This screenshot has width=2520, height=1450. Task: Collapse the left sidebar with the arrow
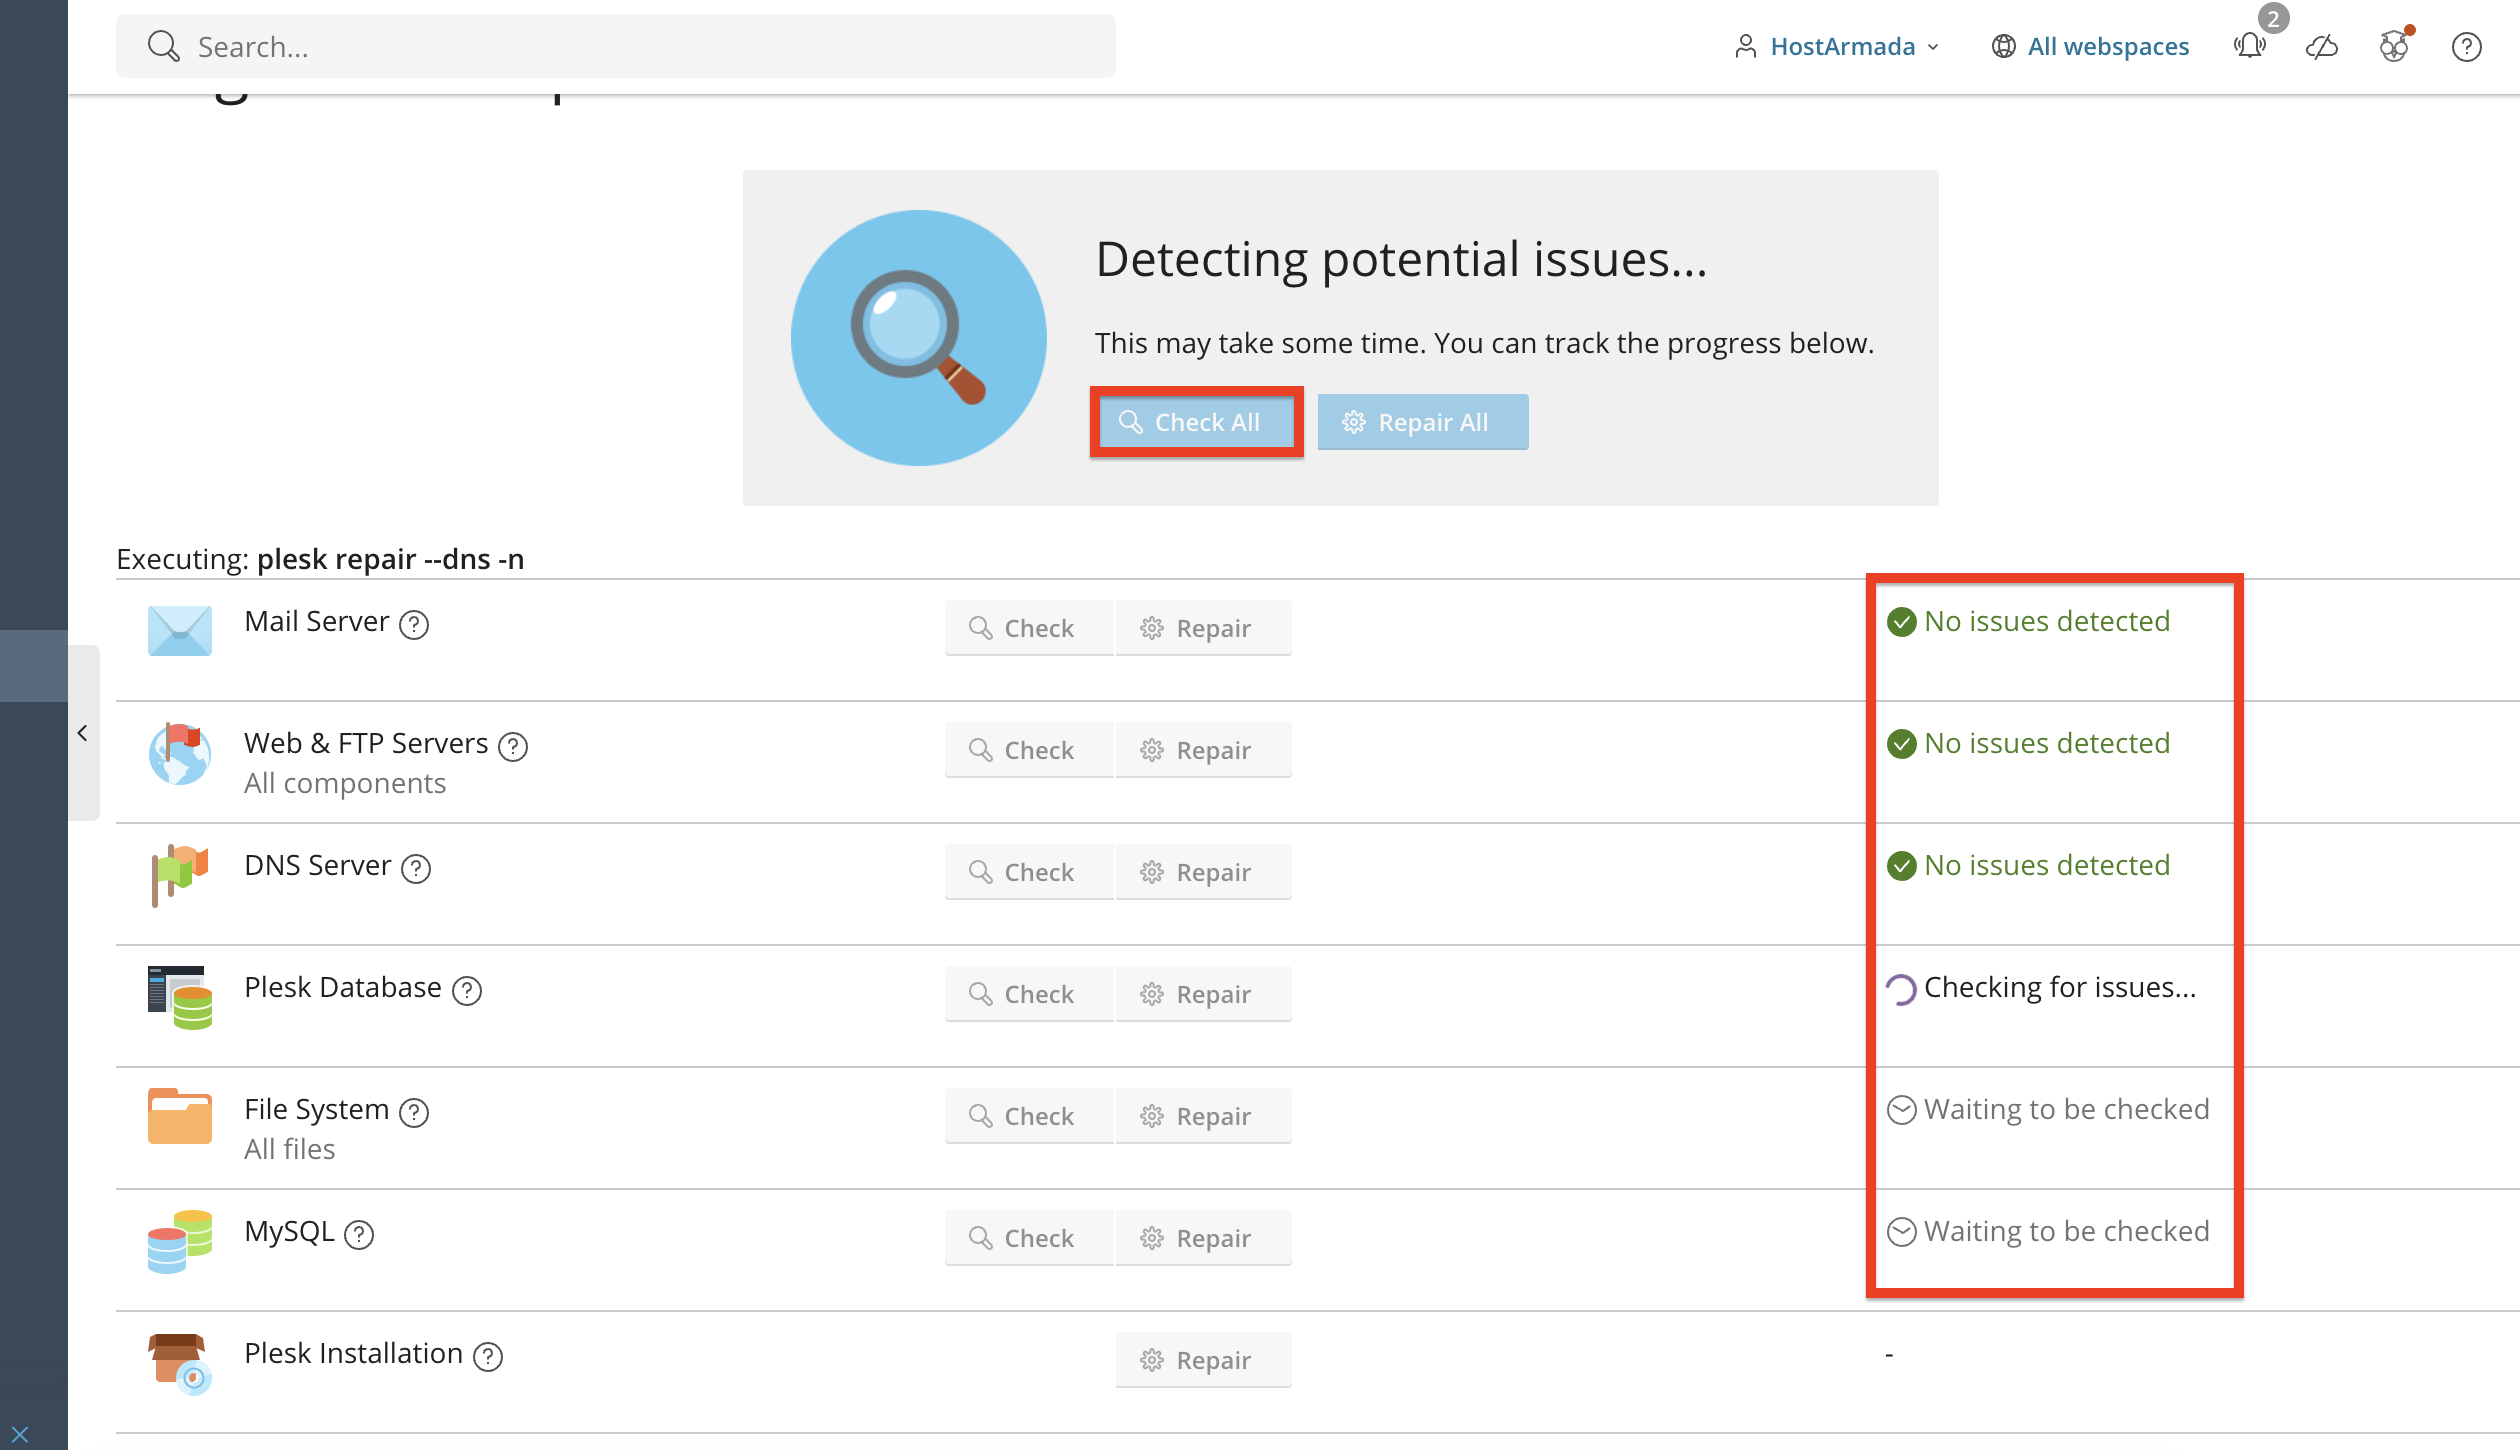(x=83, y=733)
